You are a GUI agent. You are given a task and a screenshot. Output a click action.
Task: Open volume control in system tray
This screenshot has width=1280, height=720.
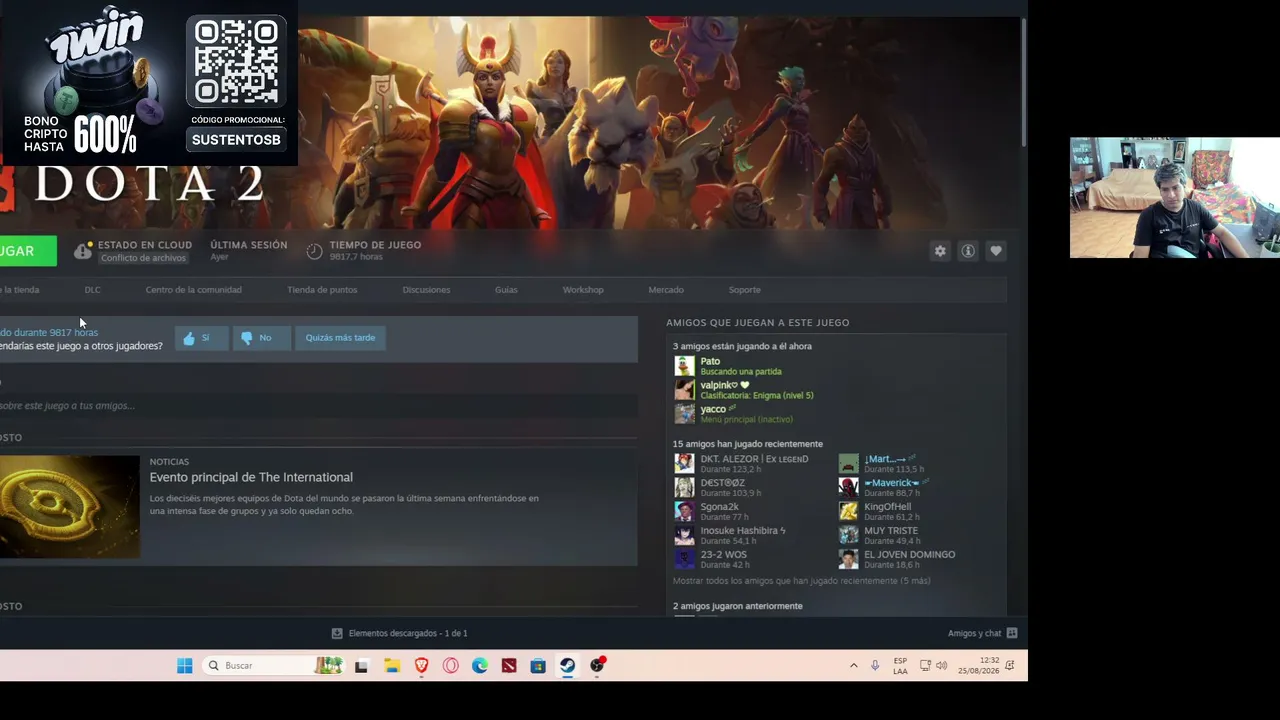pyautogui.click(x=941, y=666)
